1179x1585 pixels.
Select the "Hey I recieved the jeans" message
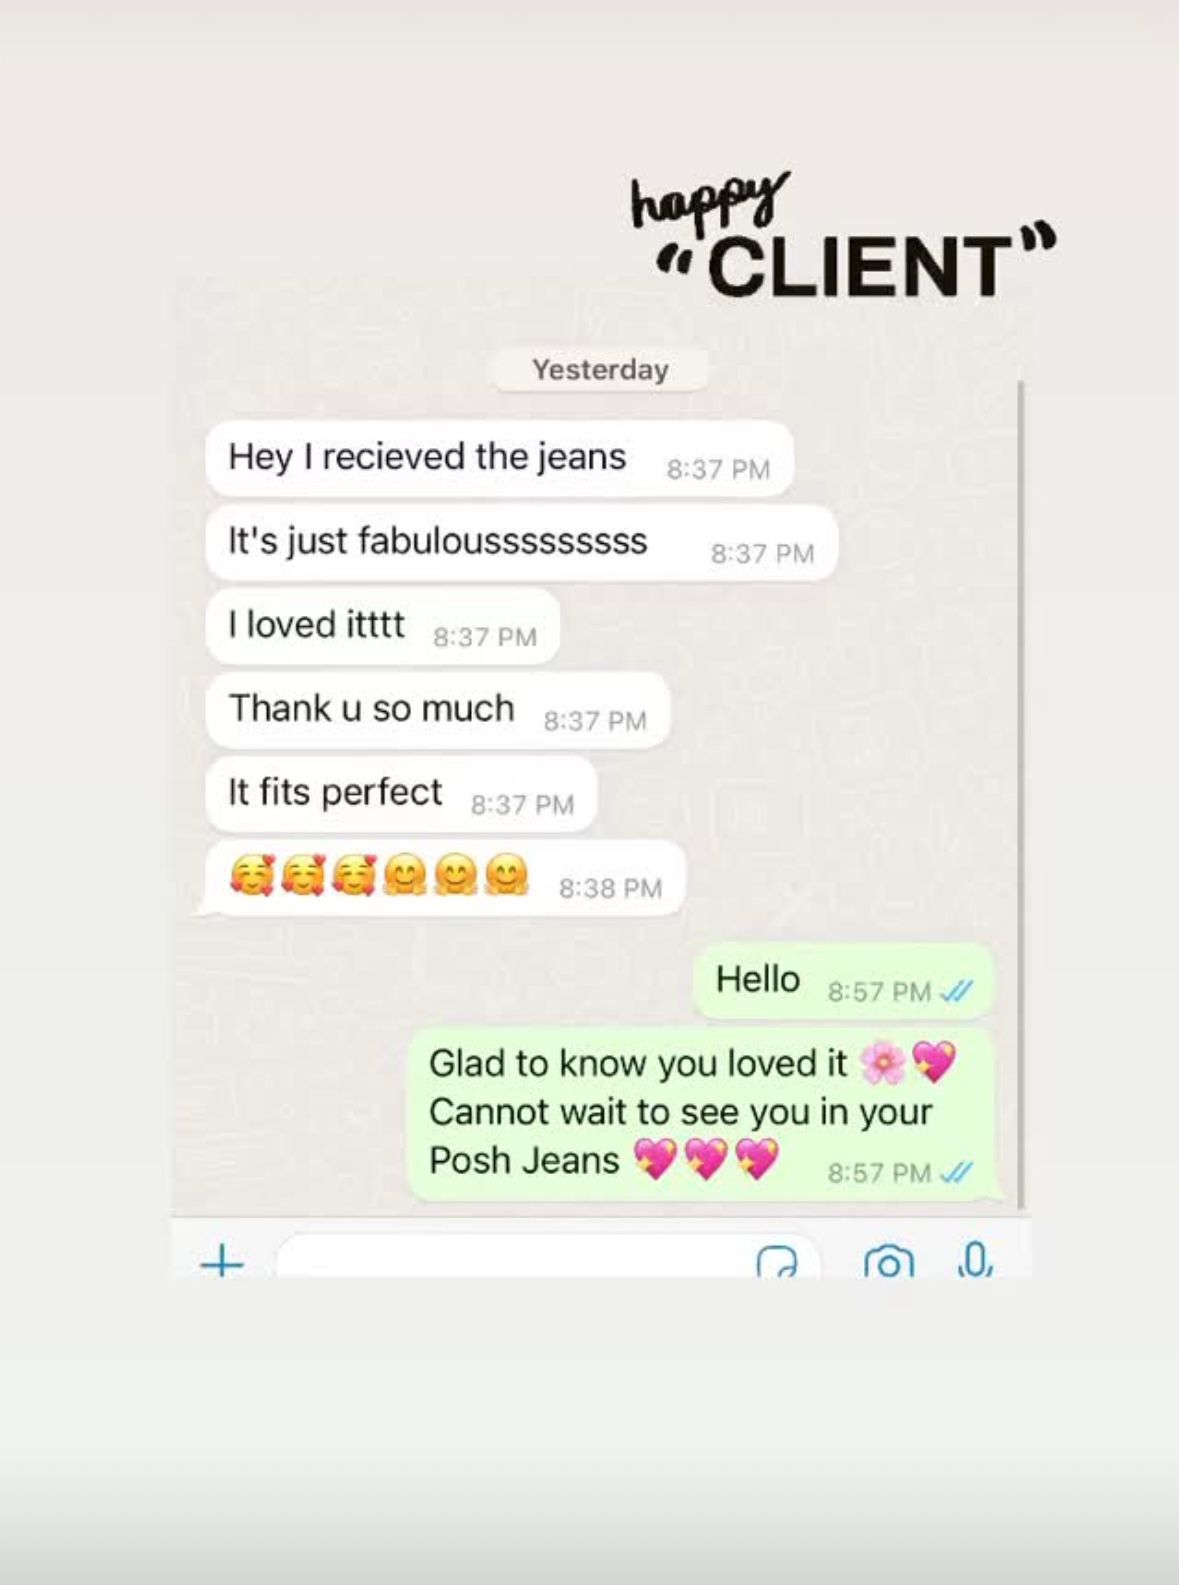[x=499, y=459]
